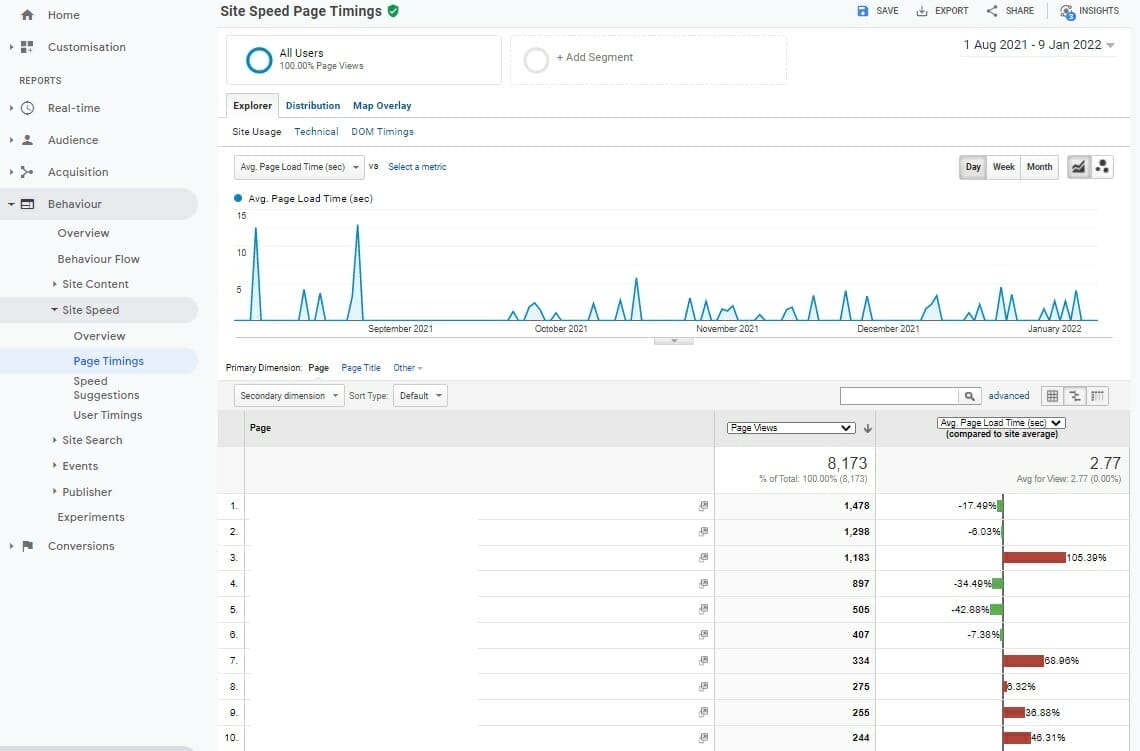Open the Page Views column dropdown
1140x751 pixels.
click(x=789, y=427)
